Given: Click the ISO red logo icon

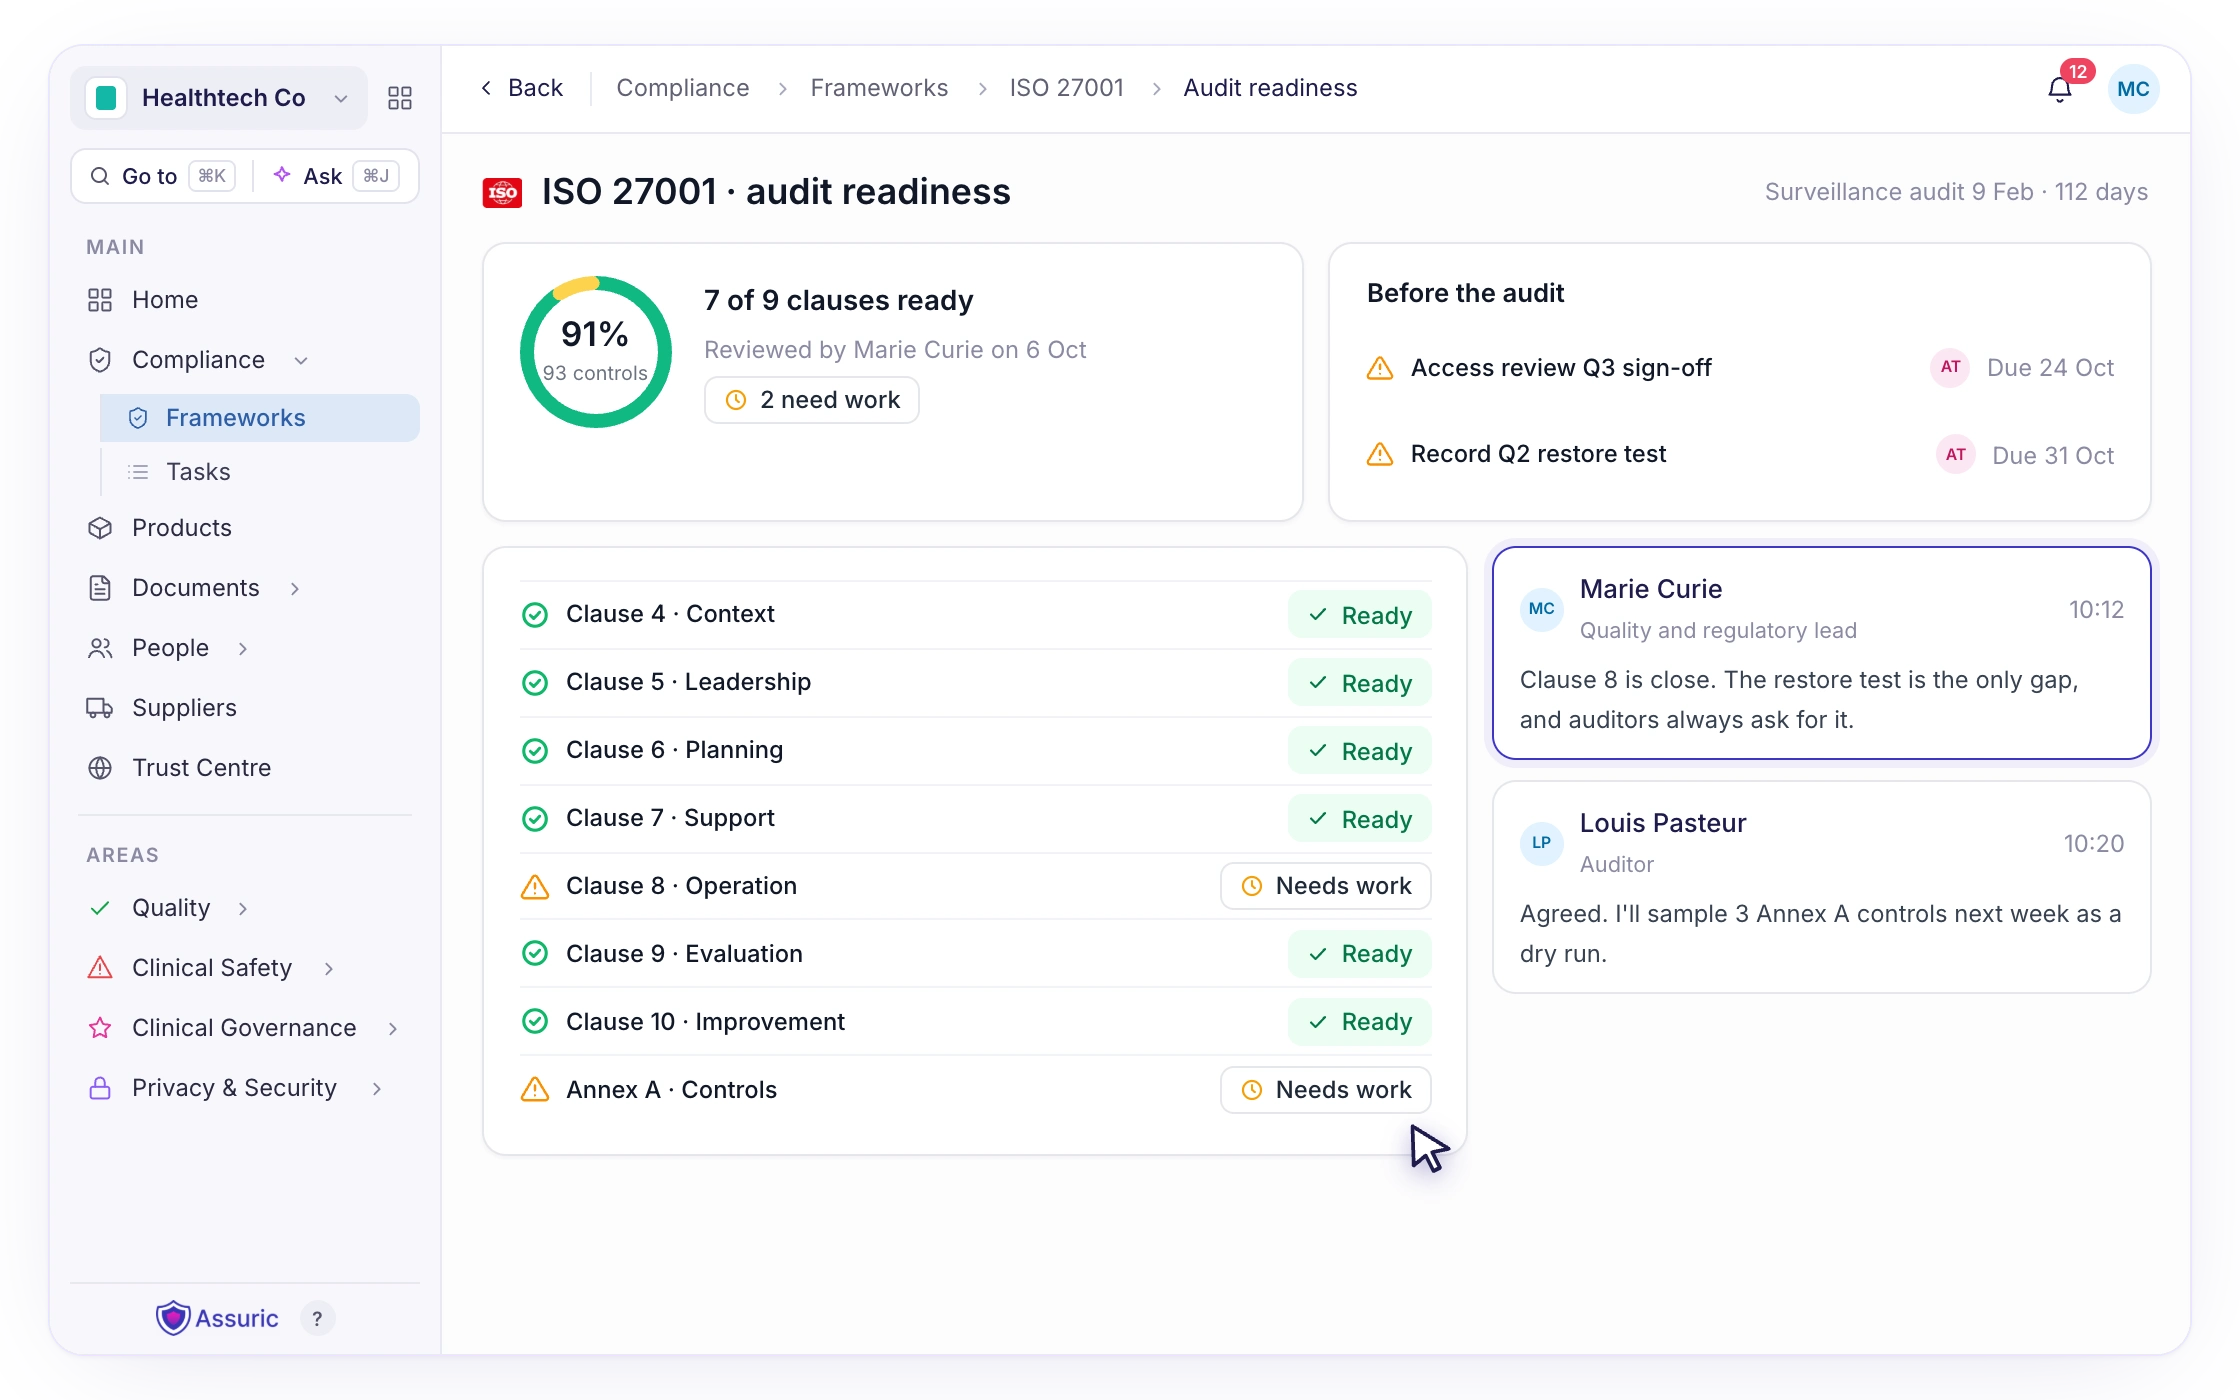Looking at the screenshot, I should pyautogui.click(x=502, y=192).
